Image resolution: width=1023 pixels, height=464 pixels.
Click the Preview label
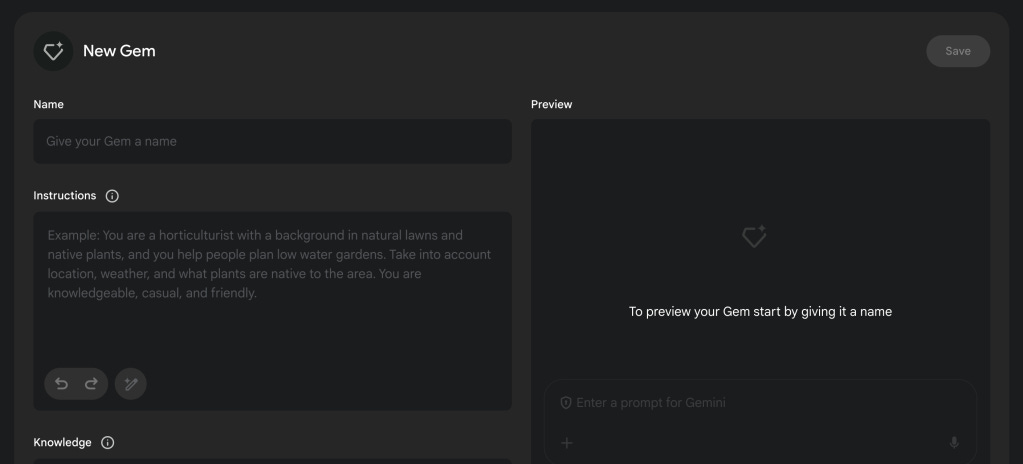(x=551, y=104)
